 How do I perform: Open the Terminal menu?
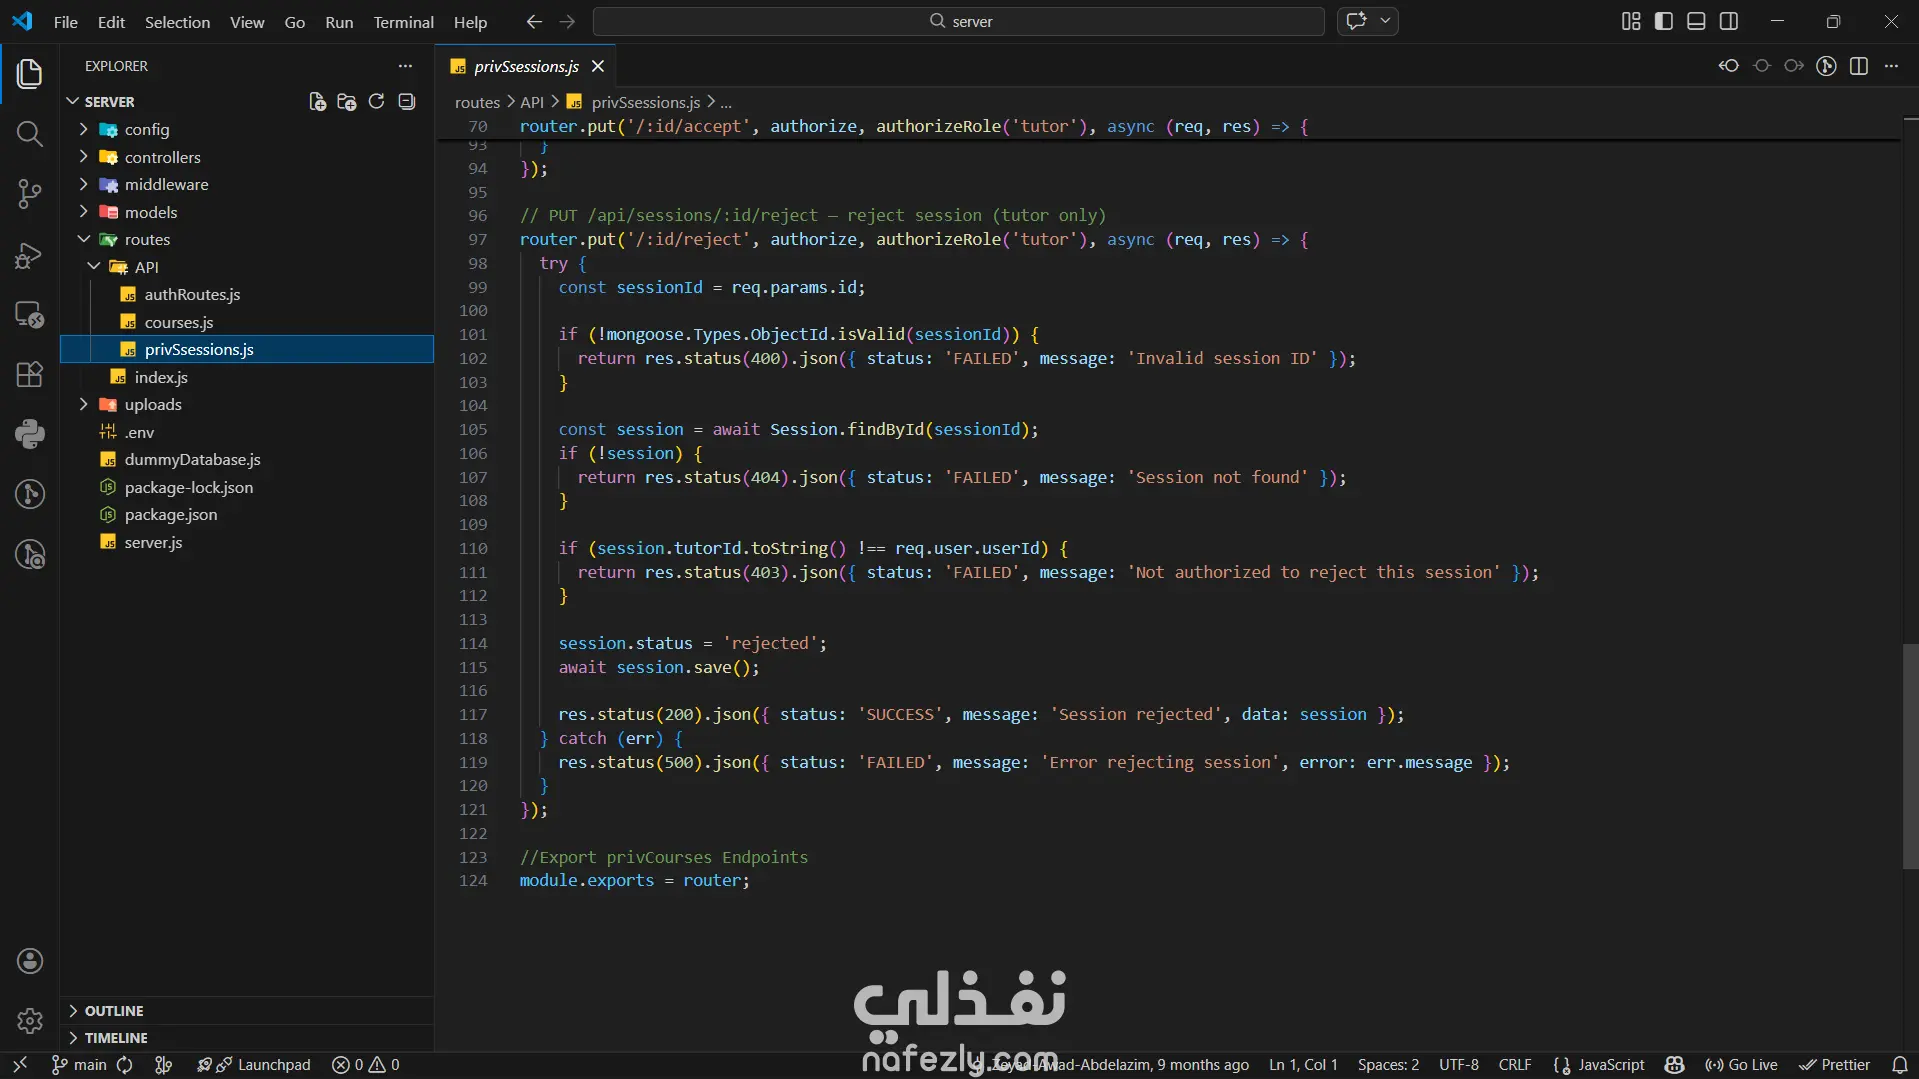(403, 22)
